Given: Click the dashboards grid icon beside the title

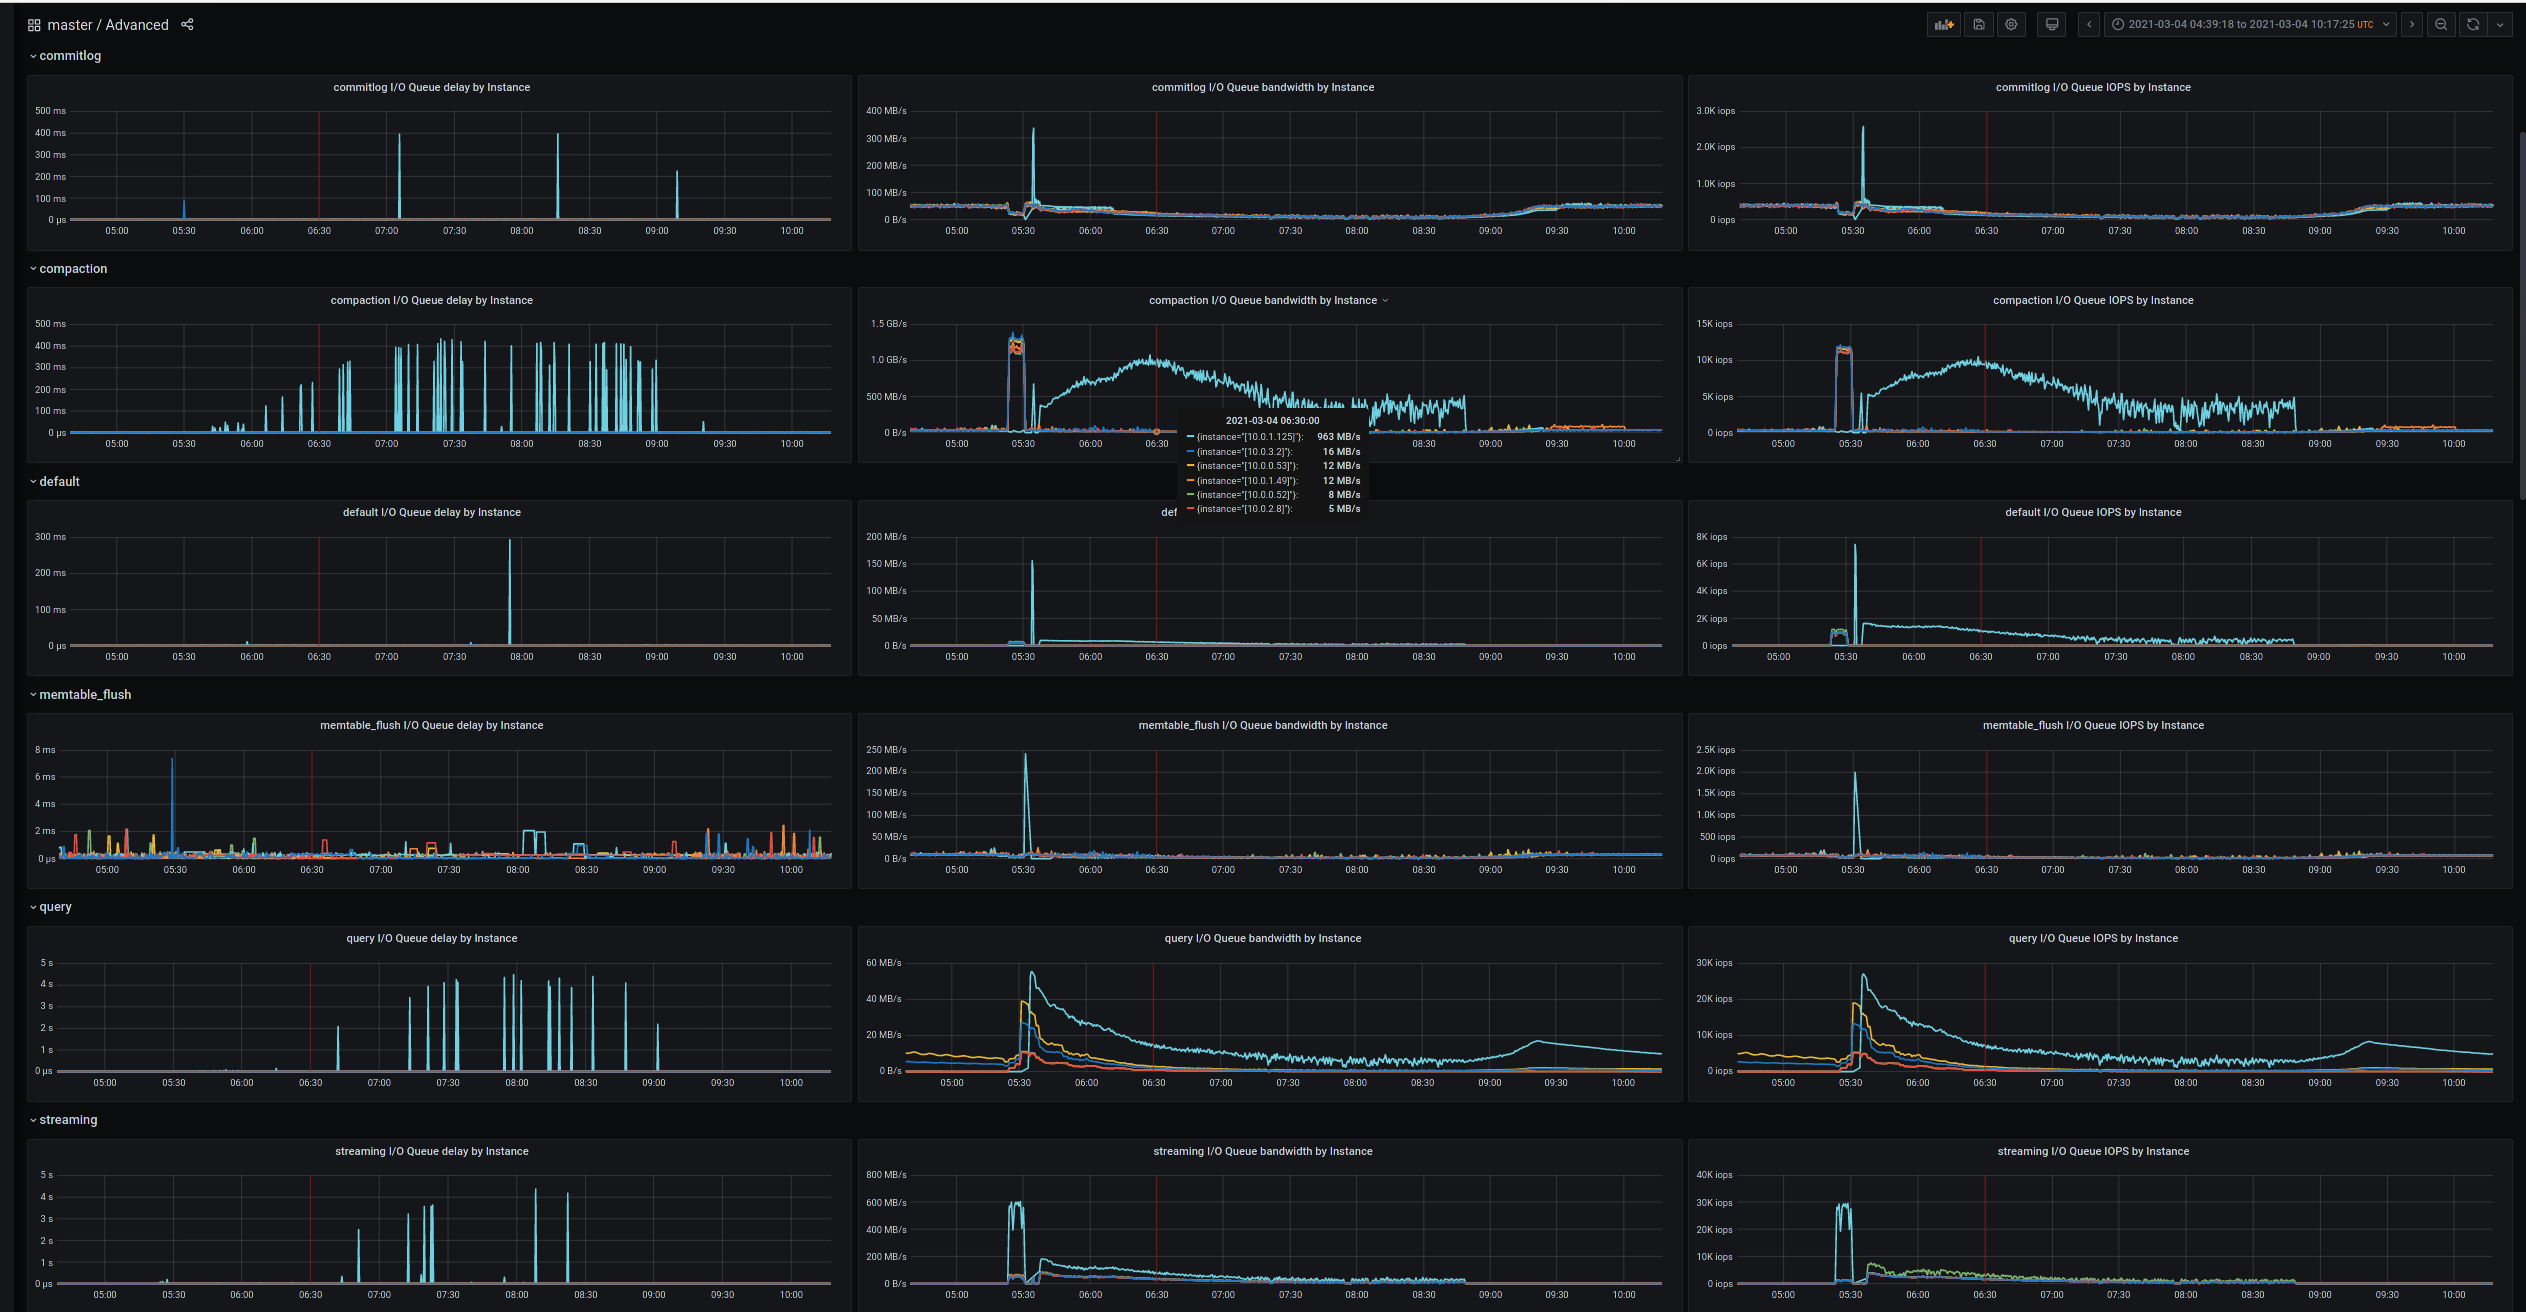Looking at the screenshot, I should click(33, 24).
